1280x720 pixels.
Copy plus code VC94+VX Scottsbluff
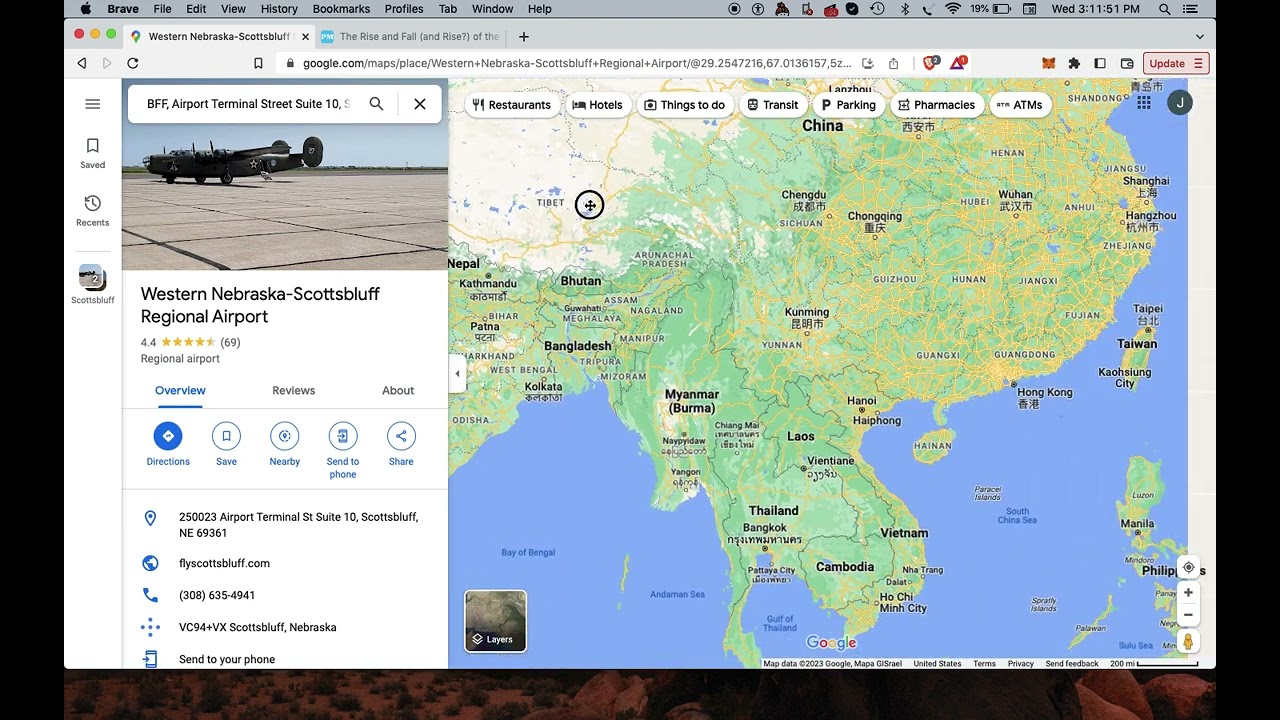[285, 627]
